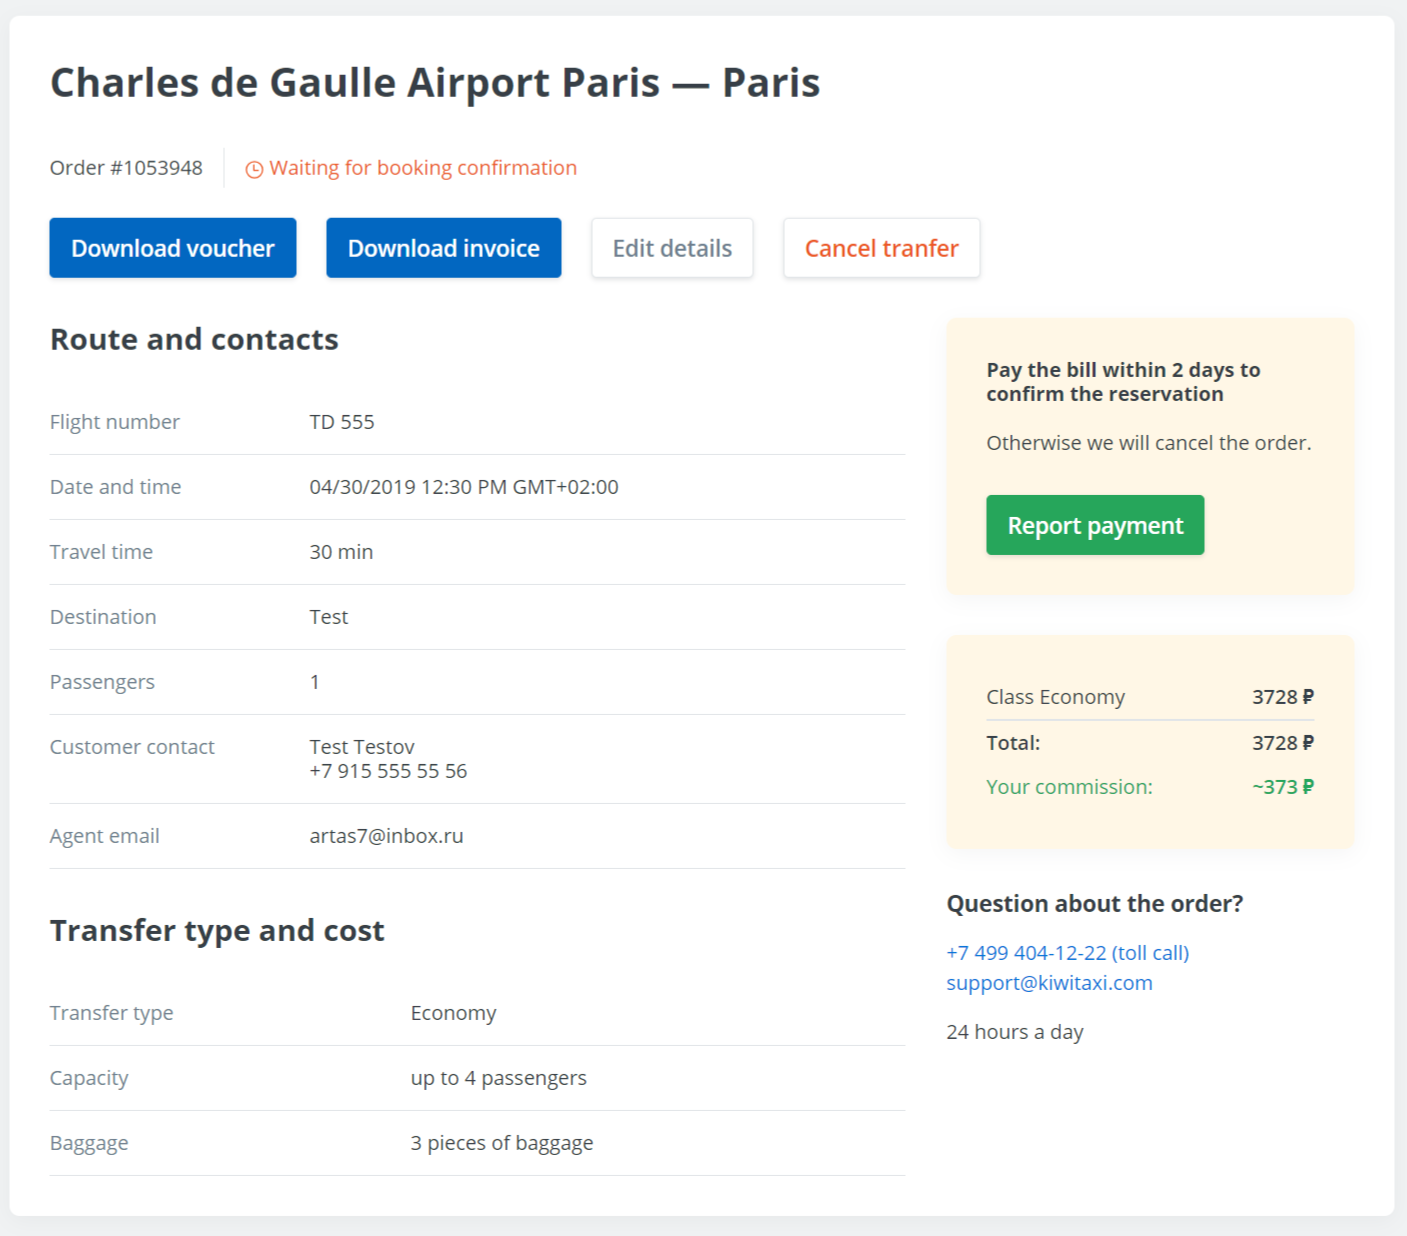Click the clock icon beside booking confirmation status

(x=253, y=168)
